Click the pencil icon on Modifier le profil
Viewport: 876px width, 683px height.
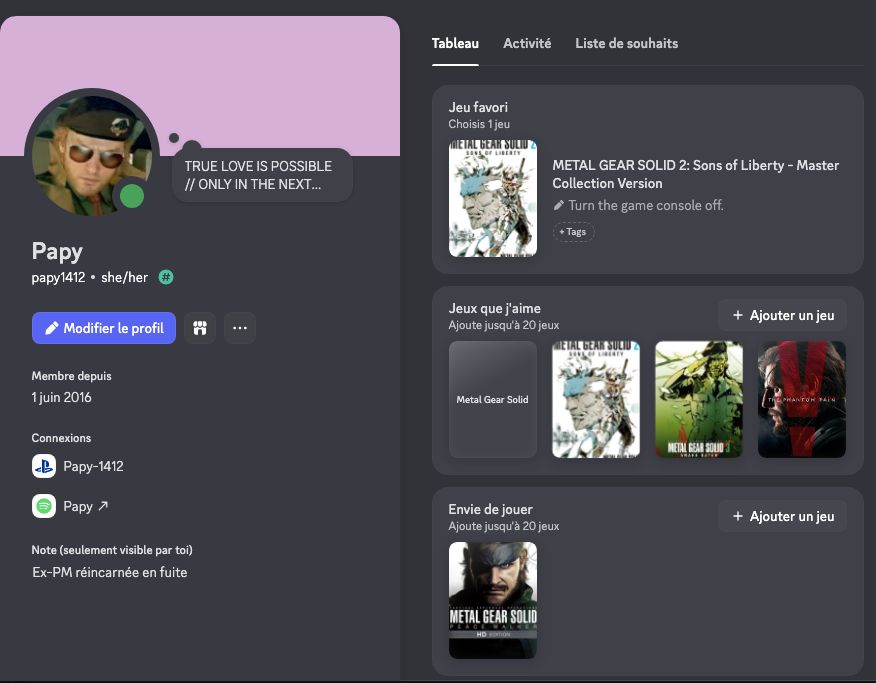coord(51,328)
